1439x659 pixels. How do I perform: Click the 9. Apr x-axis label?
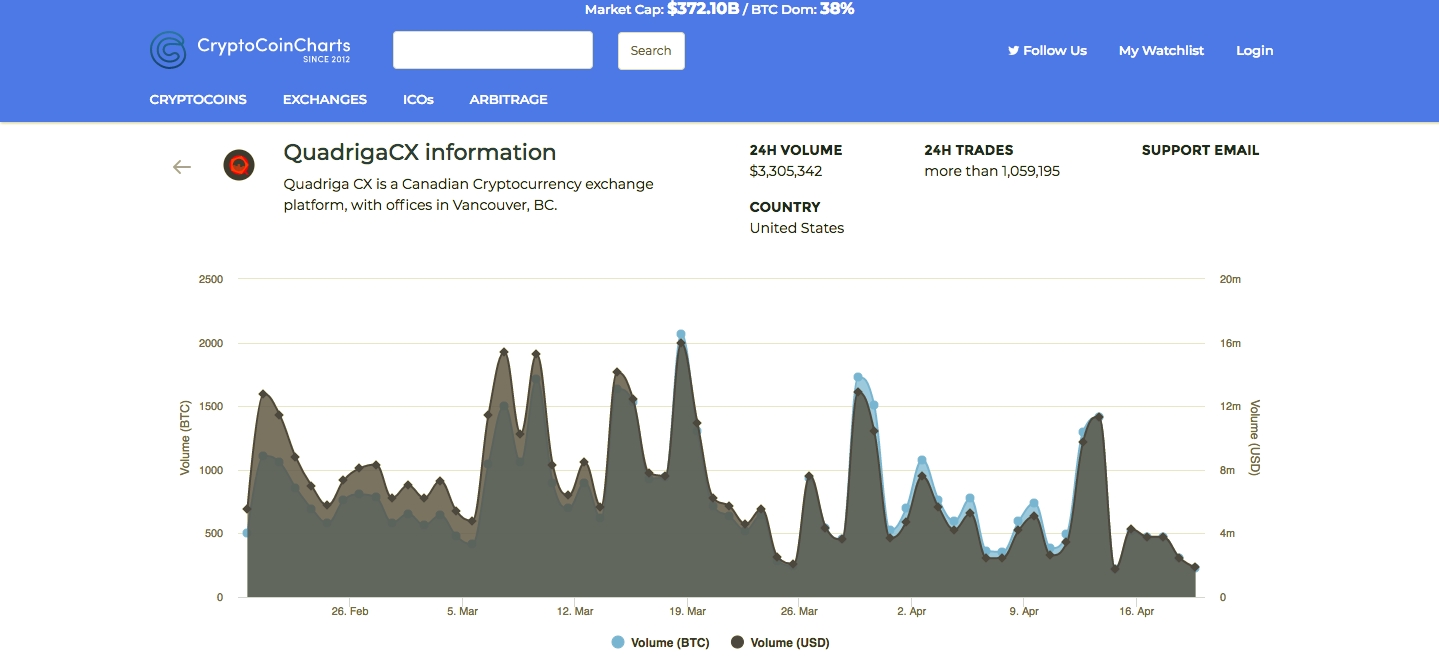pos(1024,611)
